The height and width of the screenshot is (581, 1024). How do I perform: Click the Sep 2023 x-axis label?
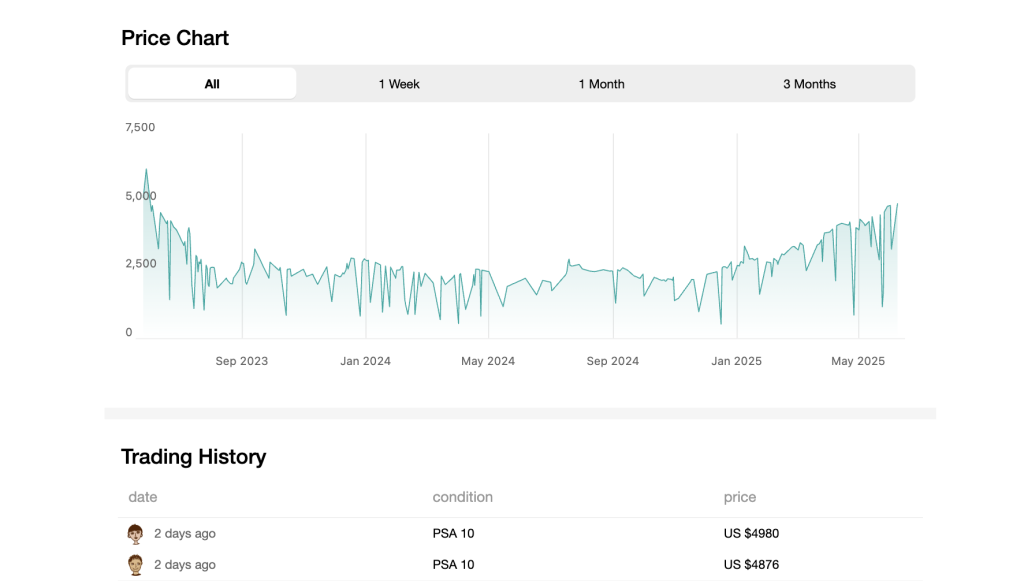pyautogui.click(x=242, y=361)
